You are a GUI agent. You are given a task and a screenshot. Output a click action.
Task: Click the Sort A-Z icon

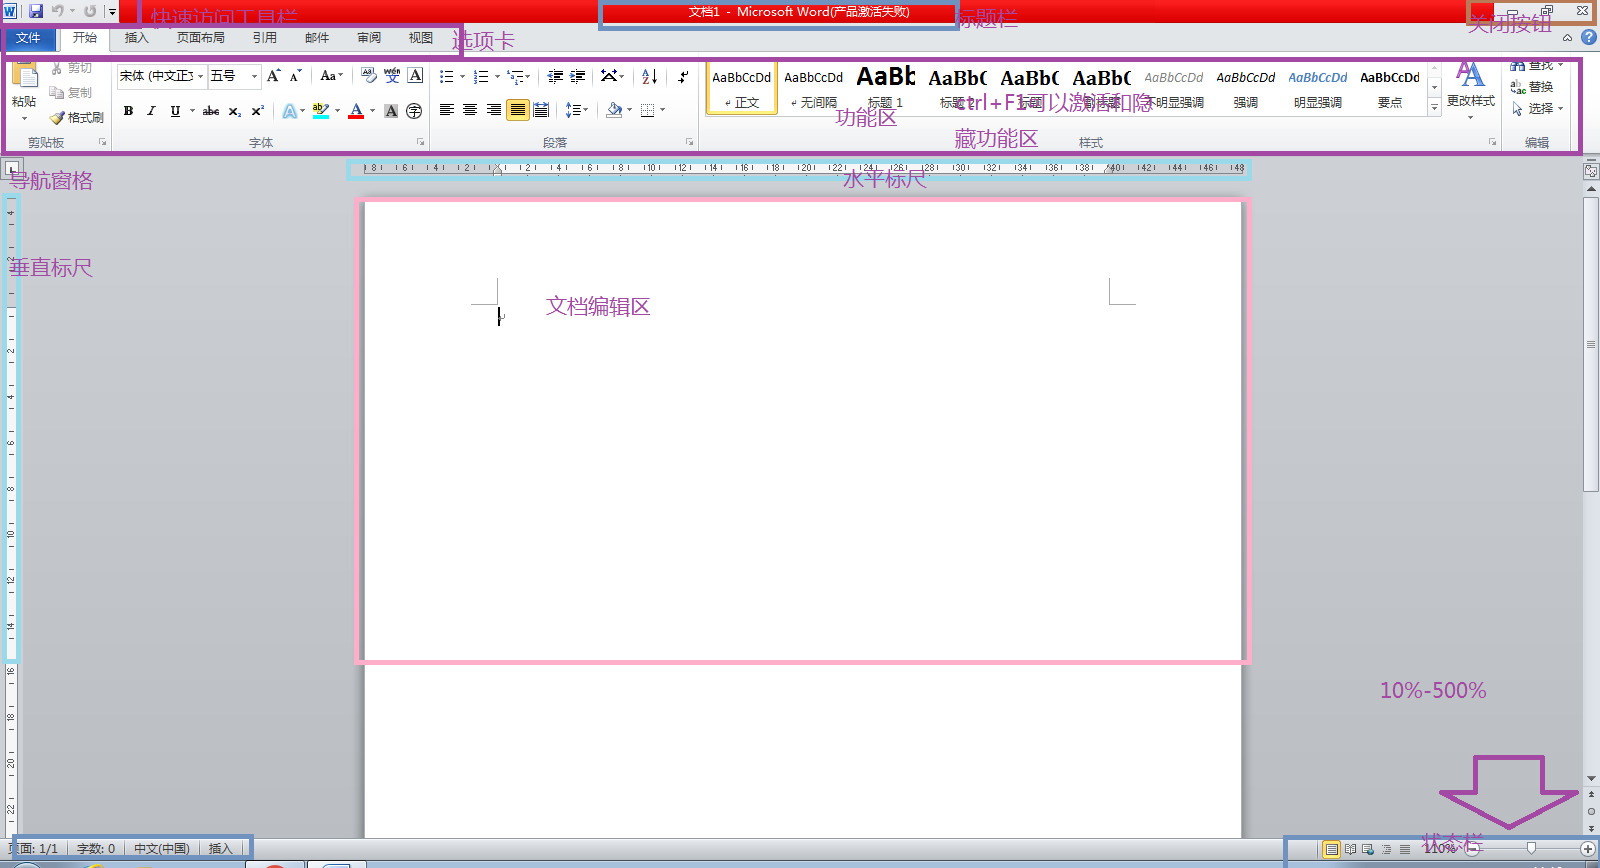coord(649,76)
